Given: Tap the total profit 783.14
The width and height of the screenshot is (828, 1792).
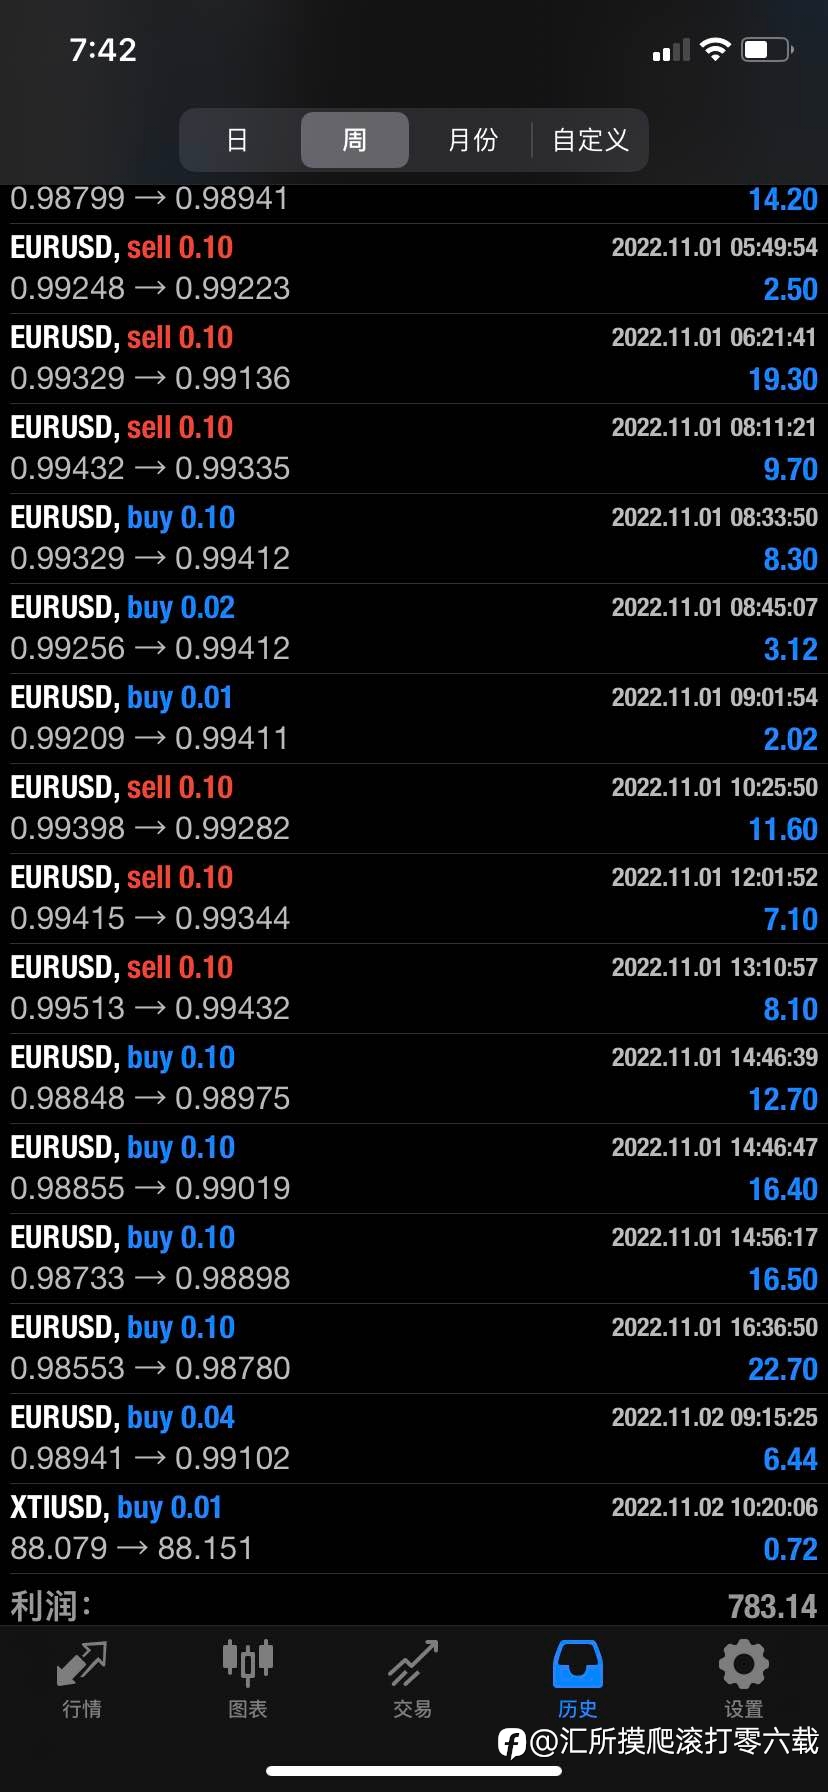Looking at the screenshot, I should point(772,1606).
